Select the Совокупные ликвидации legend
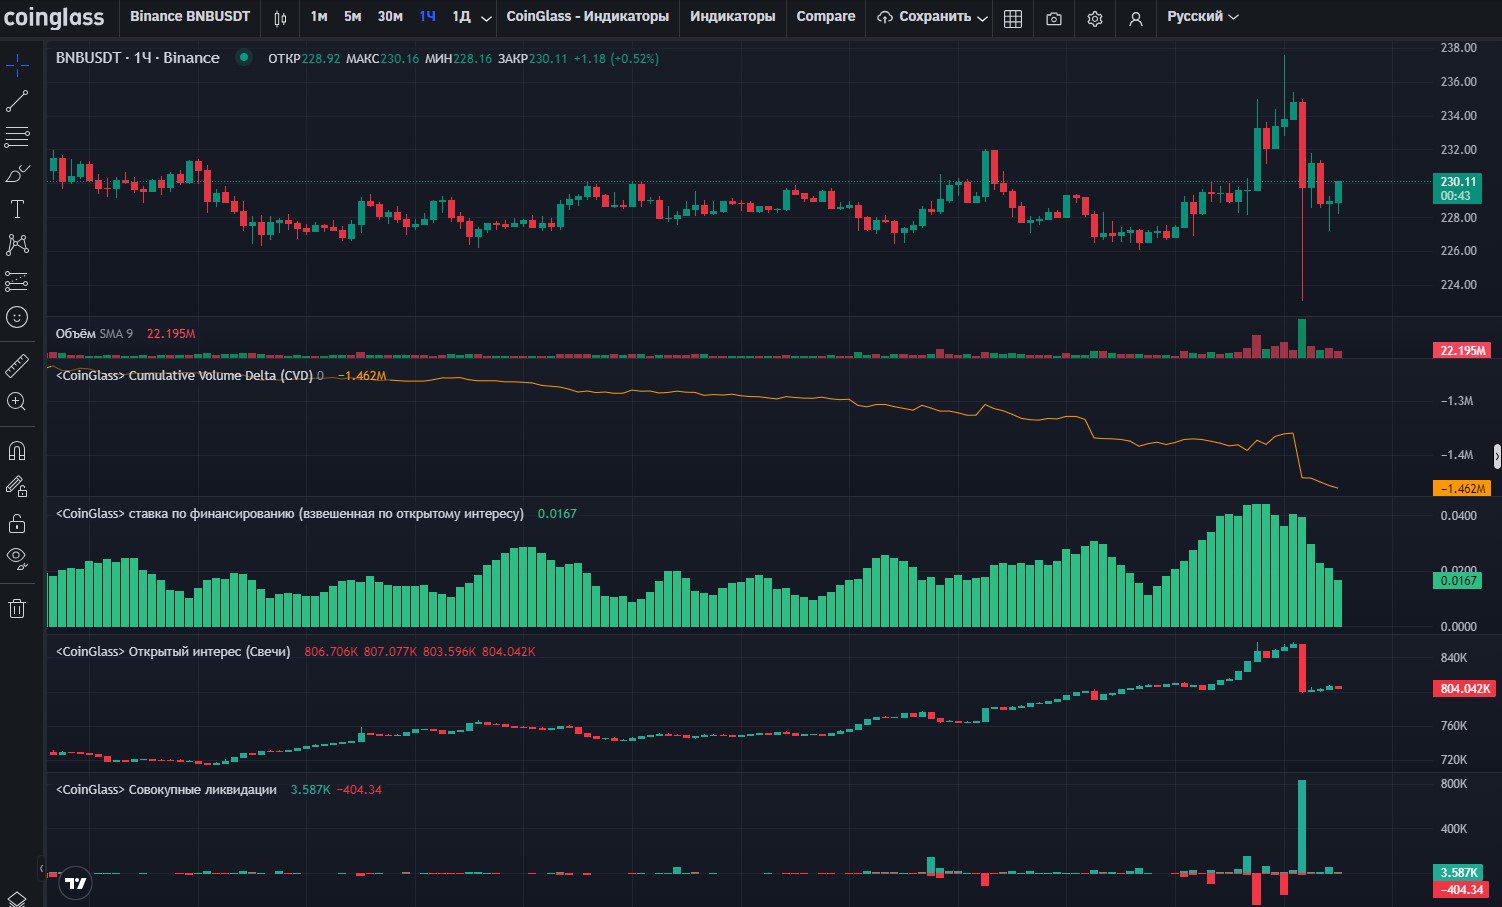1502x907 pixels. tap(166, 790)
